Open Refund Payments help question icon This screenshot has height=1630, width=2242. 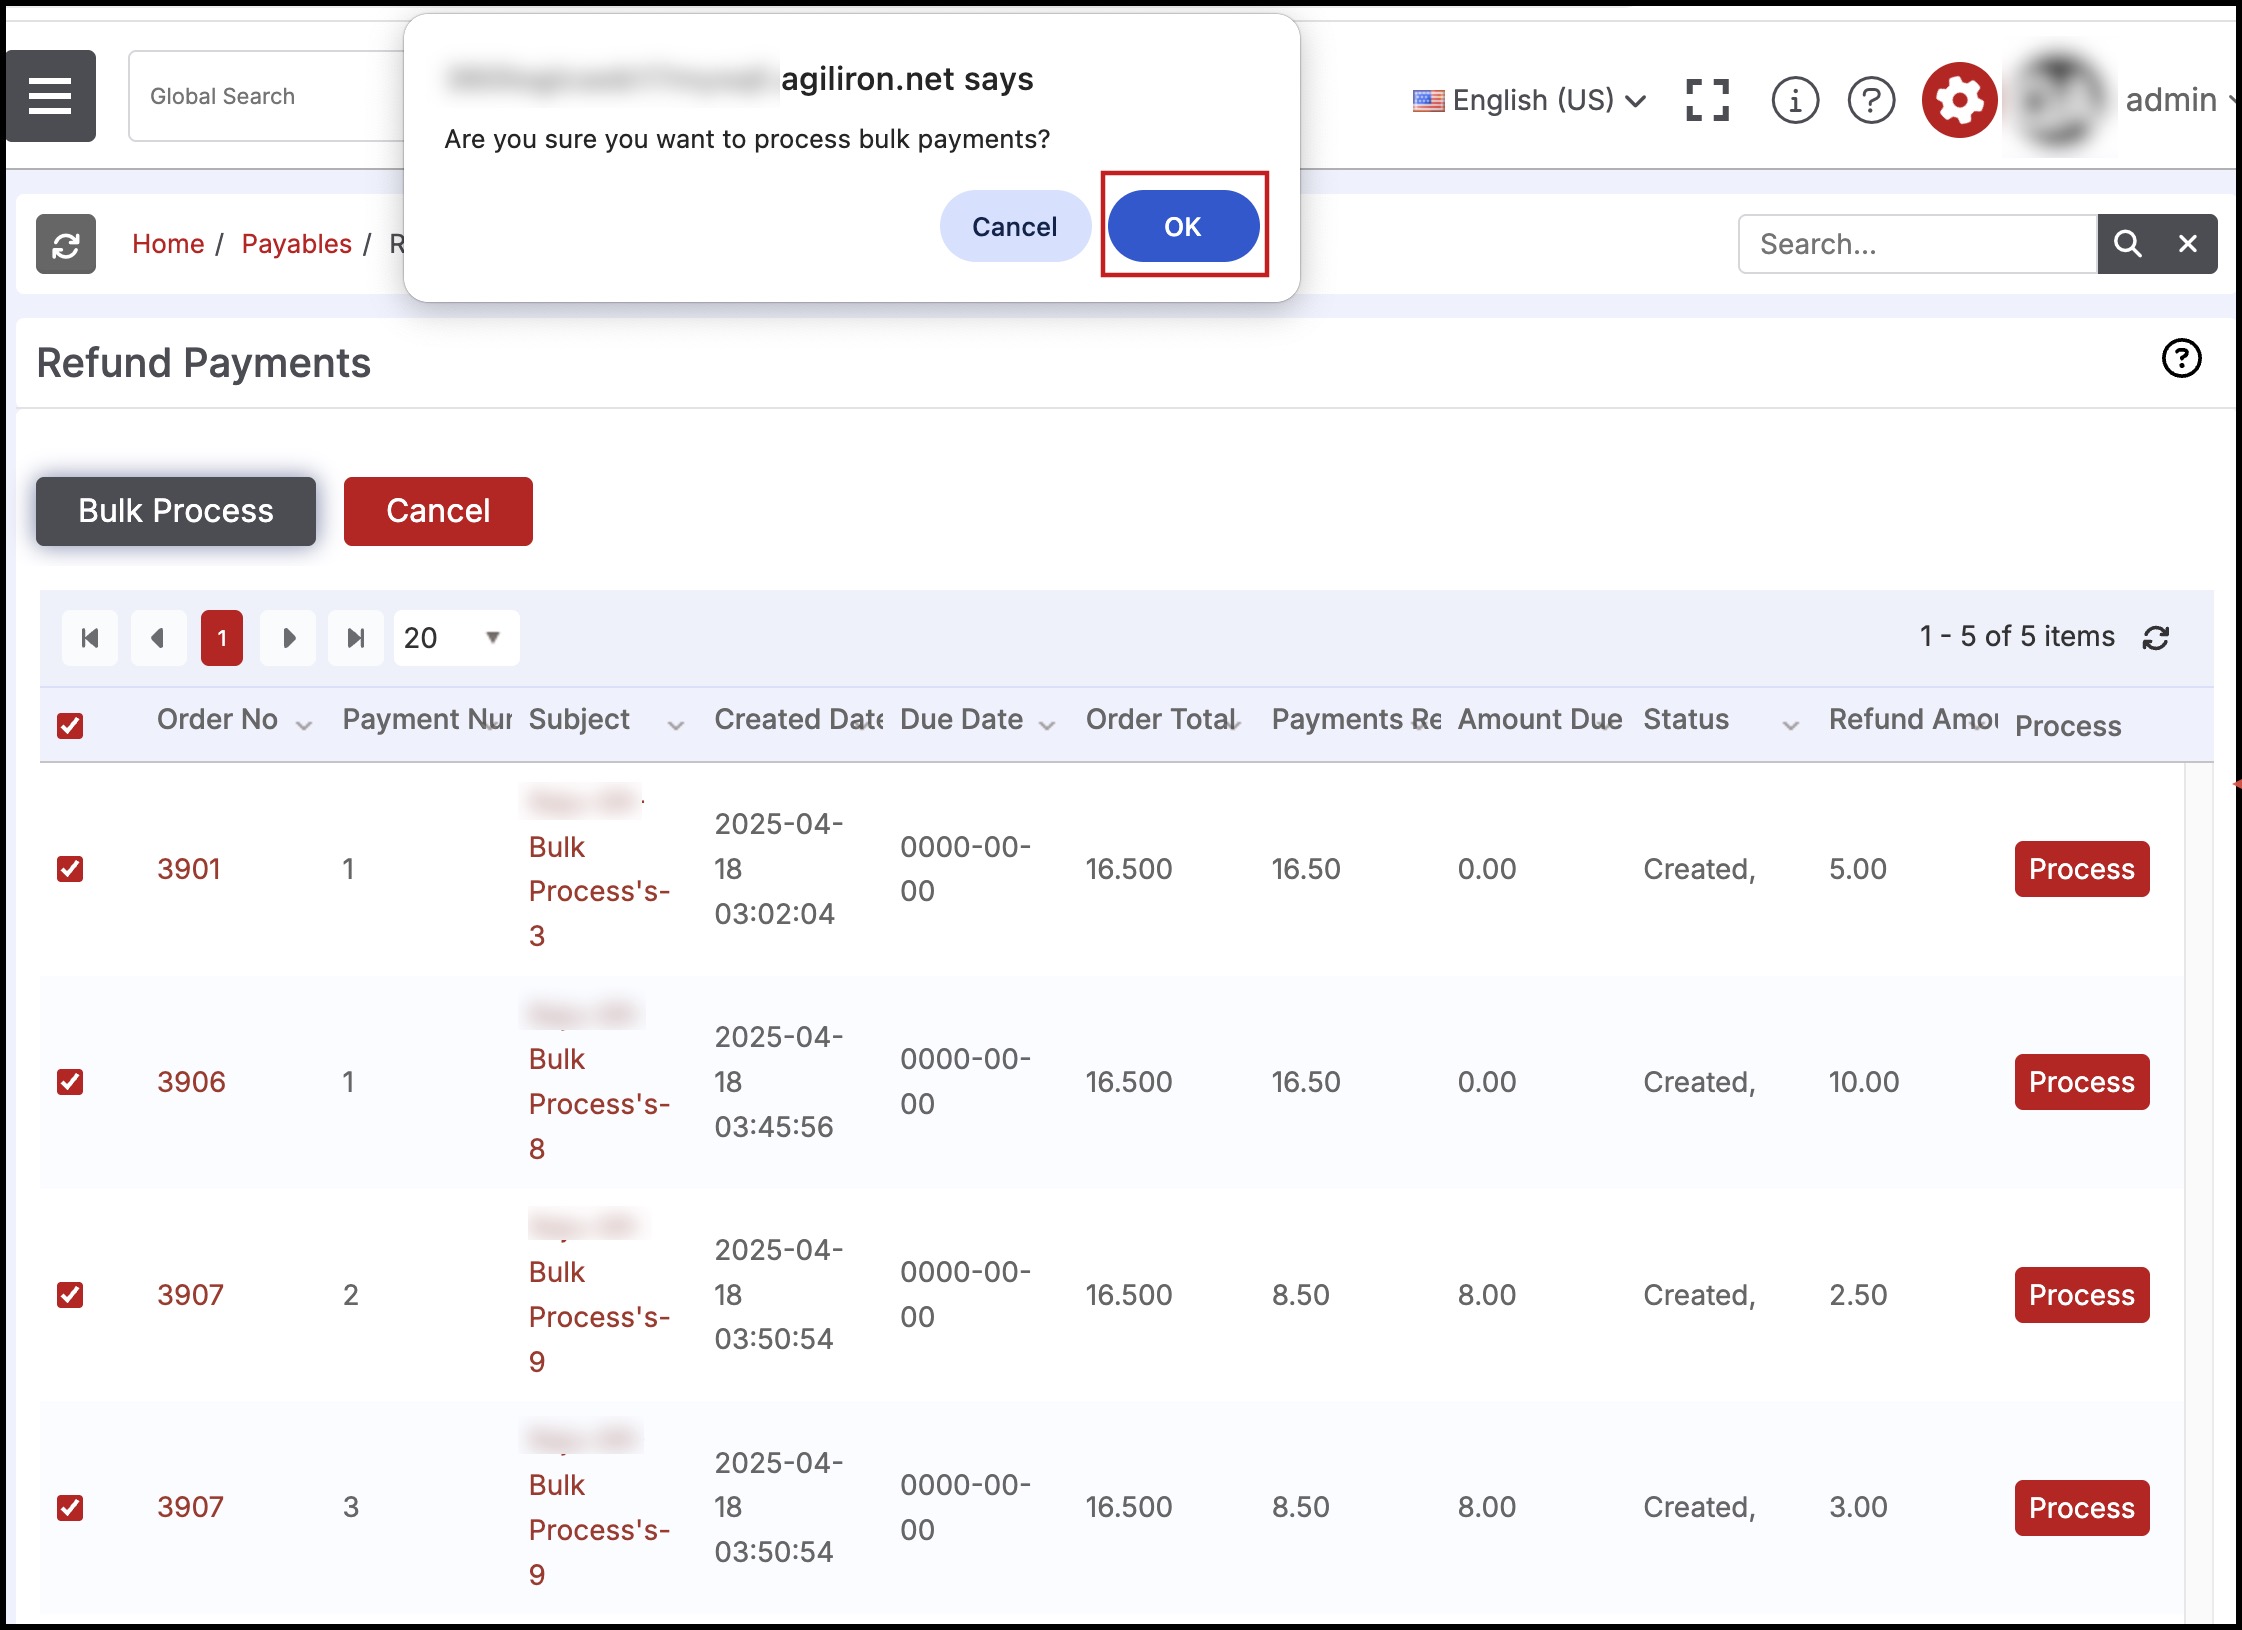[2181, 358]
